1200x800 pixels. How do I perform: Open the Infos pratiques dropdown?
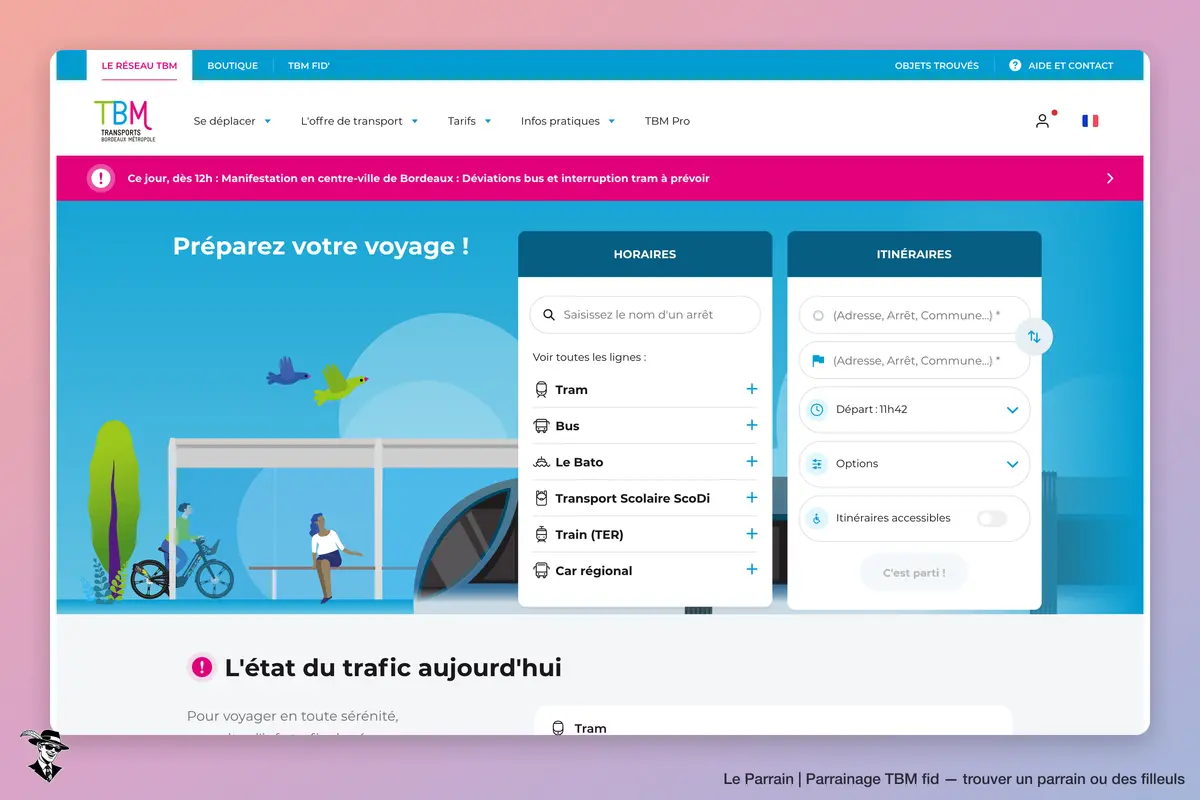pos(568,121)
